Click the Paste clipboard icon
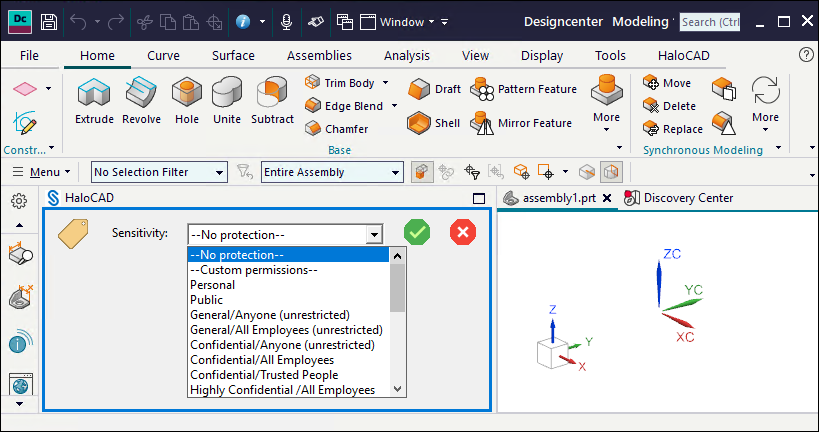819x432 pixels. (x=191, y=22)
